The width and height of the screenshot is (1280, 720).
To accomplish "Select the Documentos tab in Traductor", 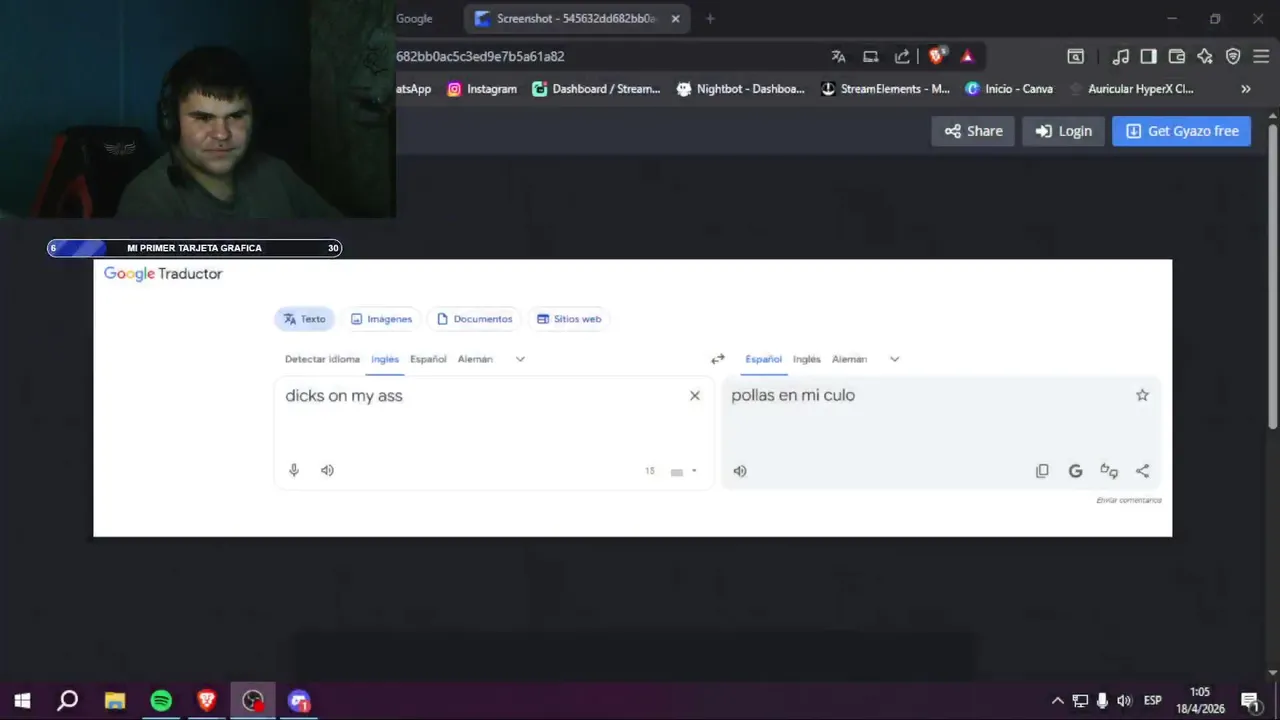I will pyautogui.click(x=474, y=319).
